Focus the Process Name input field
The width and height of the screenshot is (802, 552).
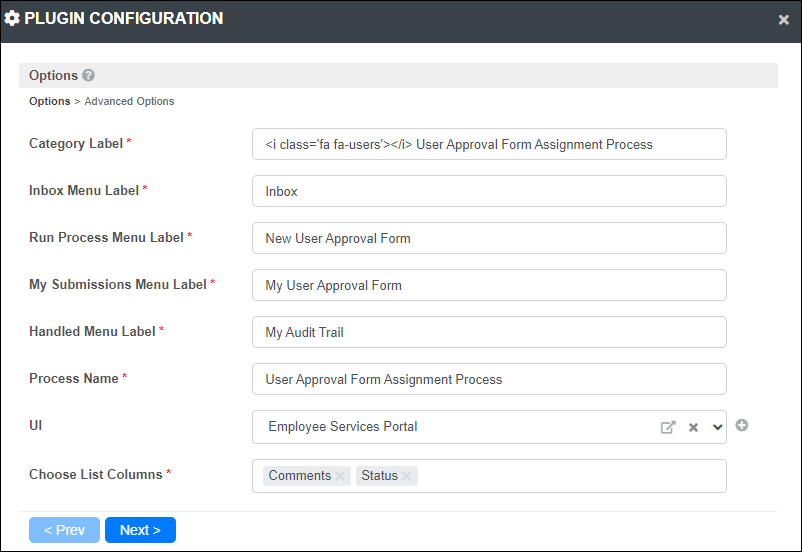click(x=489, y=379)
